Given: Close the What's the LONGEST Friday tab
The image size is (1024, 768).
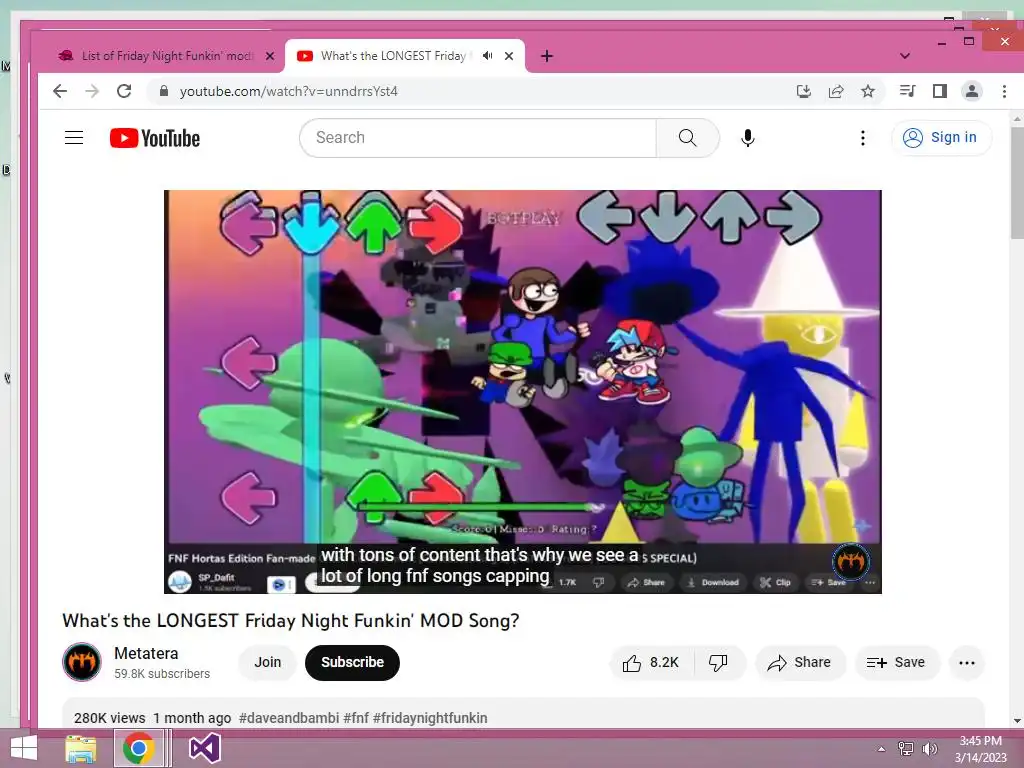Looking at the screenshot, I should point(509,56).
